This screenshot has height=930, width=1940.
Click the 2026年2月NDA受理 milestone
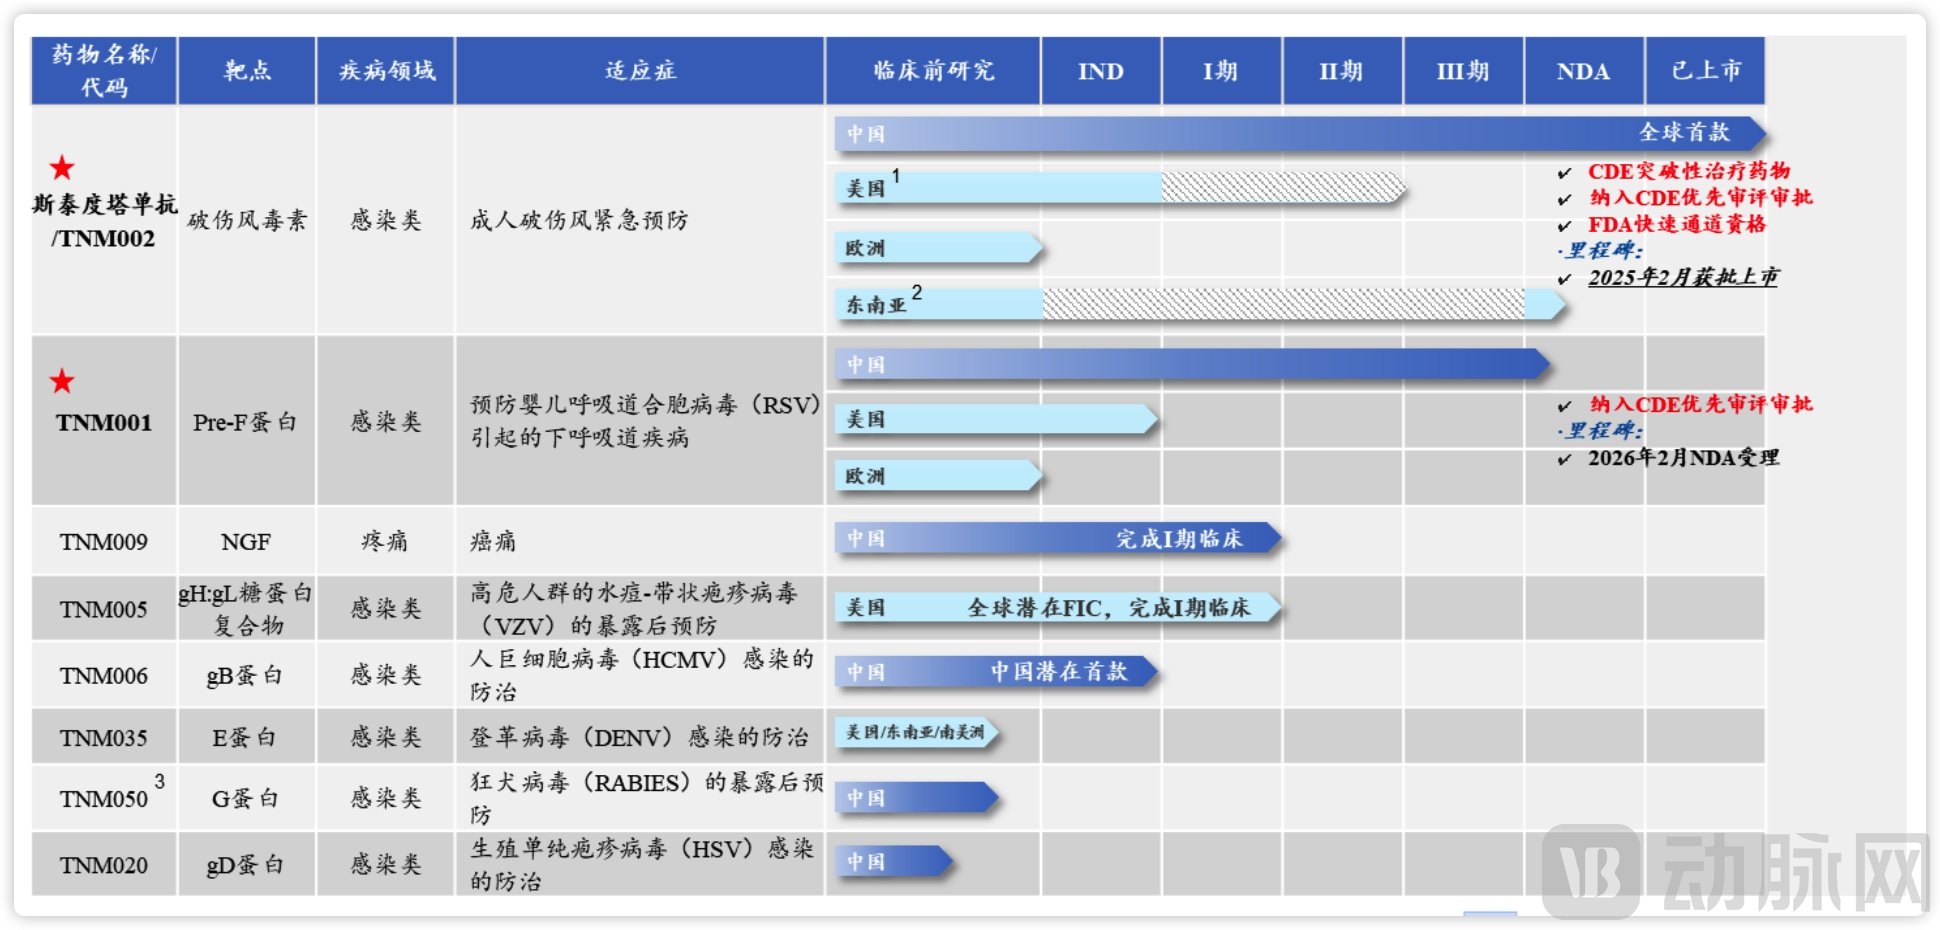click(x=1684, y=458)
